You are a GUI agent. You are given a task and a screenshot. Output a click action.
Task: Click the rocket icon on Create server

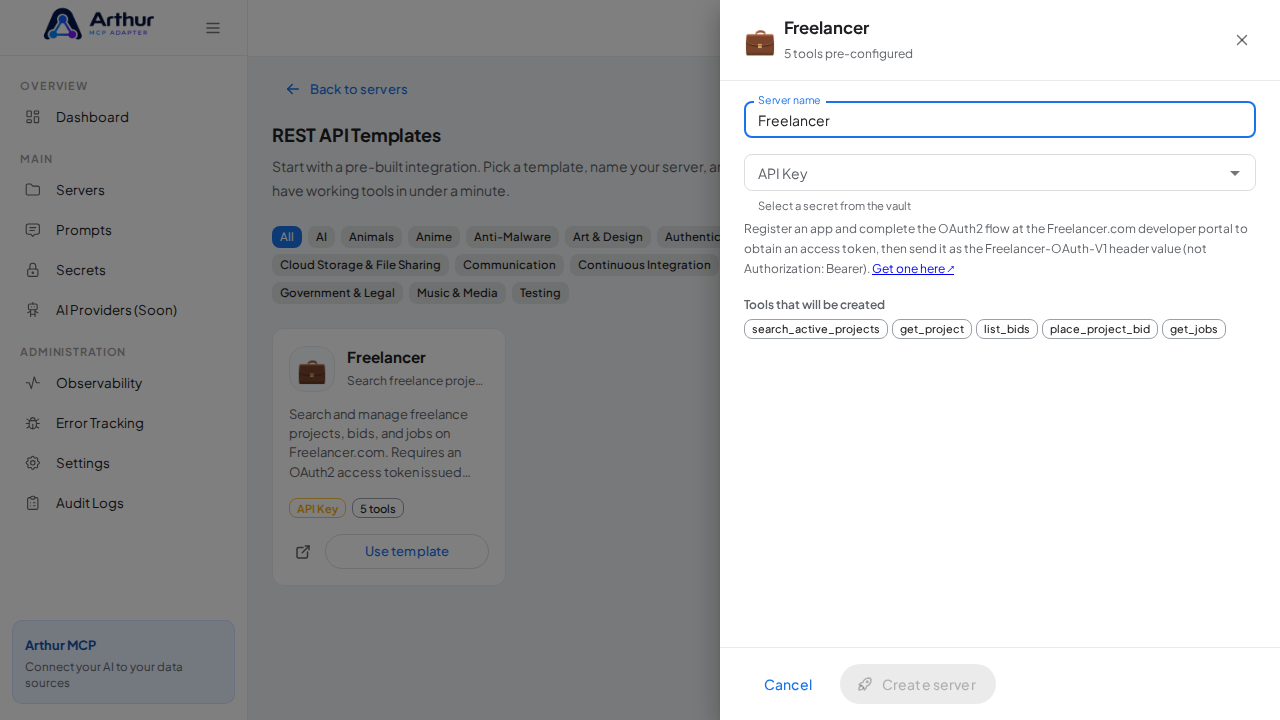coord(866,684)
